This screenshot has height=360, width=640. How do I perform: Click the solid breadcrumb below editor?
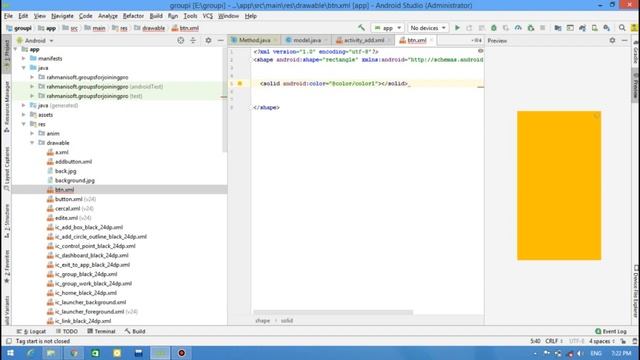pos(287,321)
